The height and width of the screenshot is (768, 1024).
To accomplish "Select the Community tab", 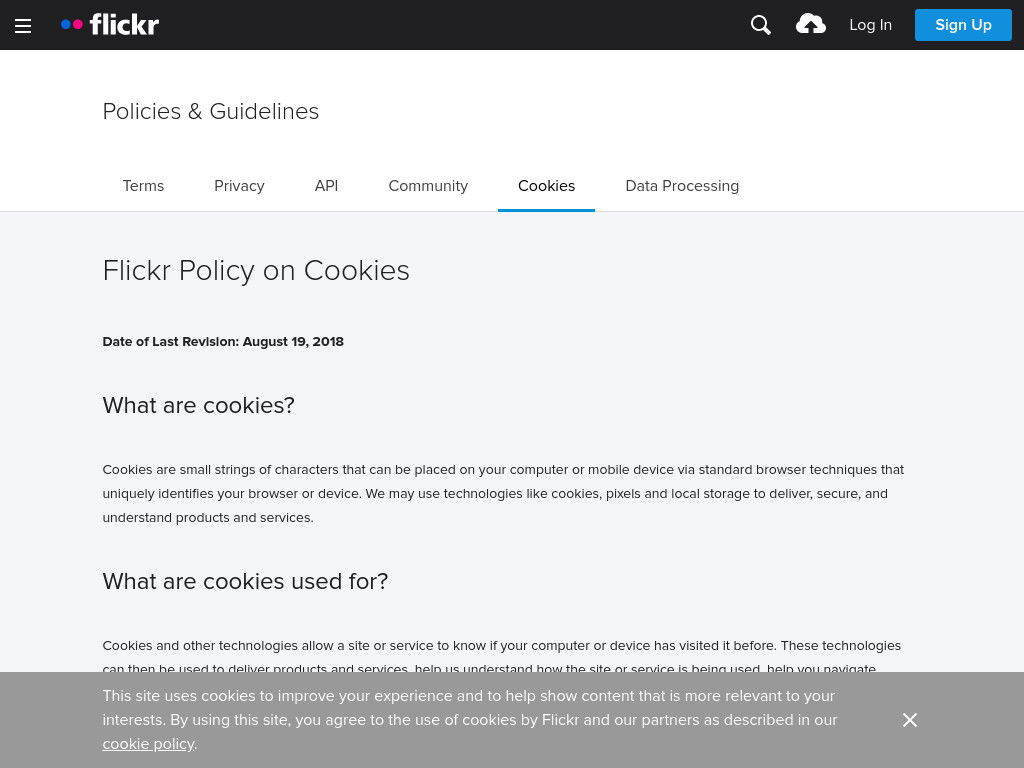I will coord(428,186).
